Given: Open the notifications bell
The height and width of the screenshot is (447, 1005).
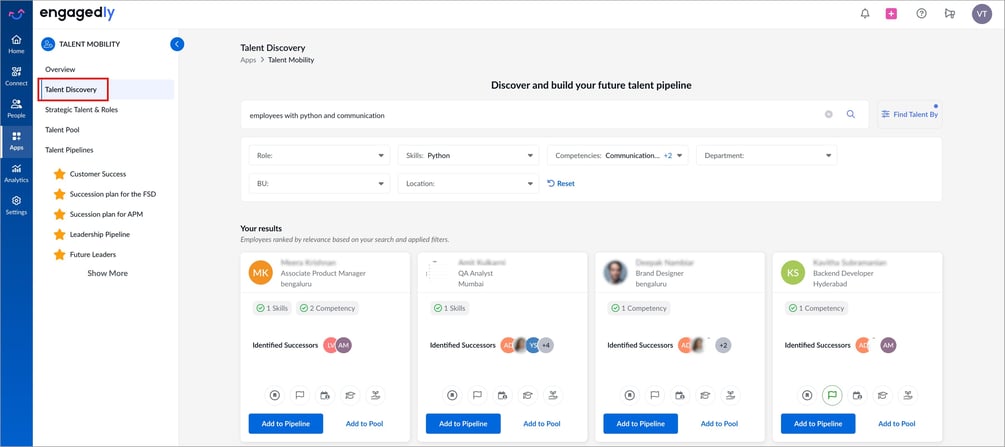Looking at the screenshot, I should pos(865,13).
